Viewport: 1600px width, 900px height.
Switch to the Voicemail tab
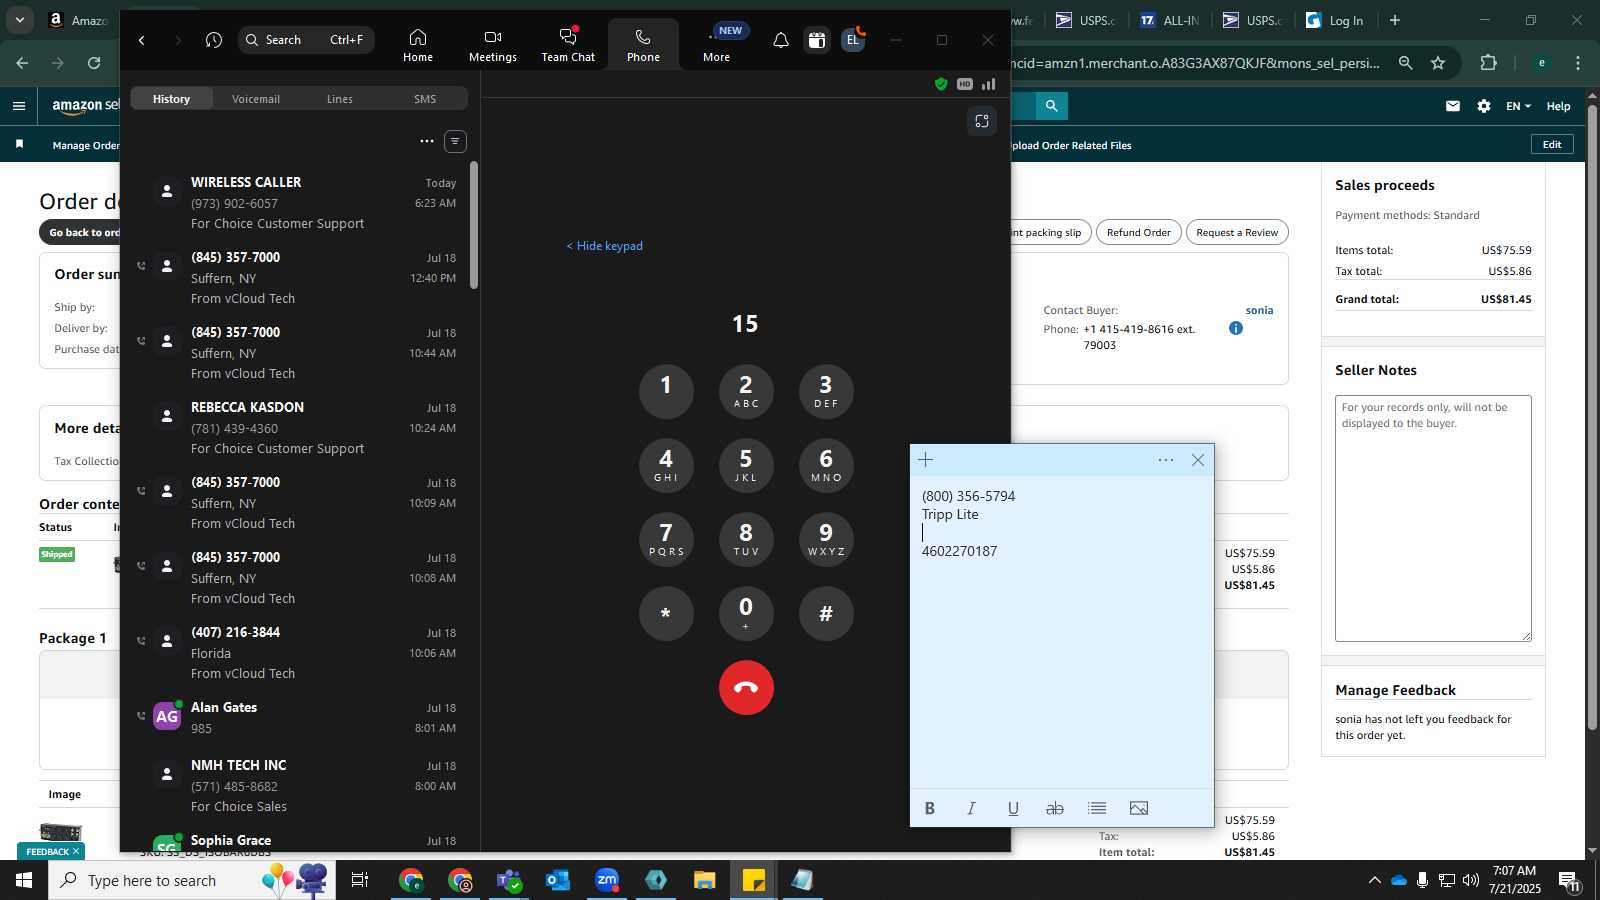[256, 99]
